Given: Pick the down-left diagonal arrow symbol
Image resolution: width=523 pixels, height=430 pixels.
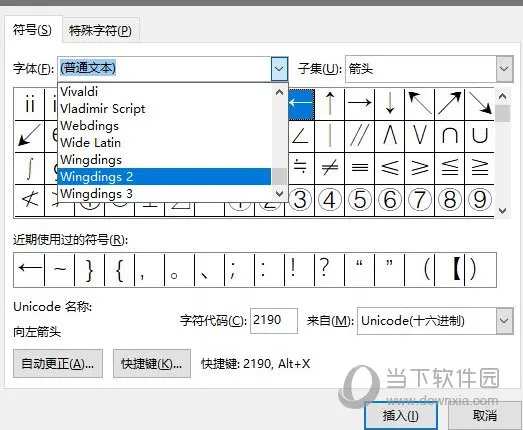Looking at the screenshot, I should click(29, 136).
